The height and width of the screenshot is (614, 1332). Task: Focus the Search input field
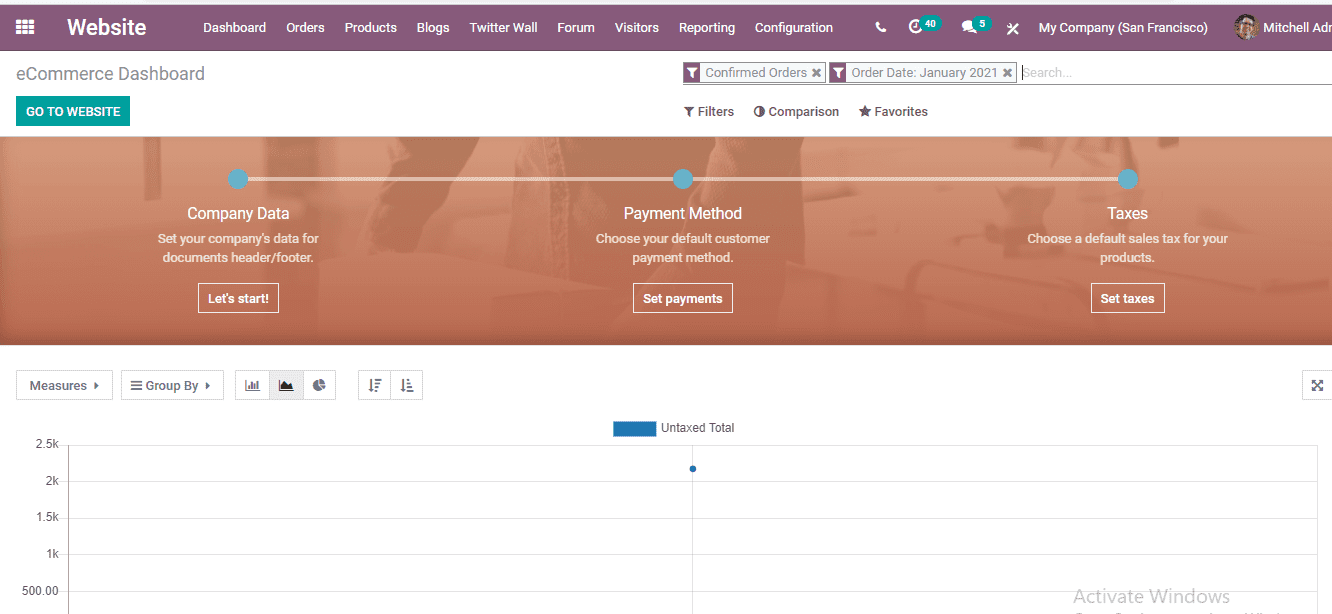pyautogui.click(x=1176, y=73)
